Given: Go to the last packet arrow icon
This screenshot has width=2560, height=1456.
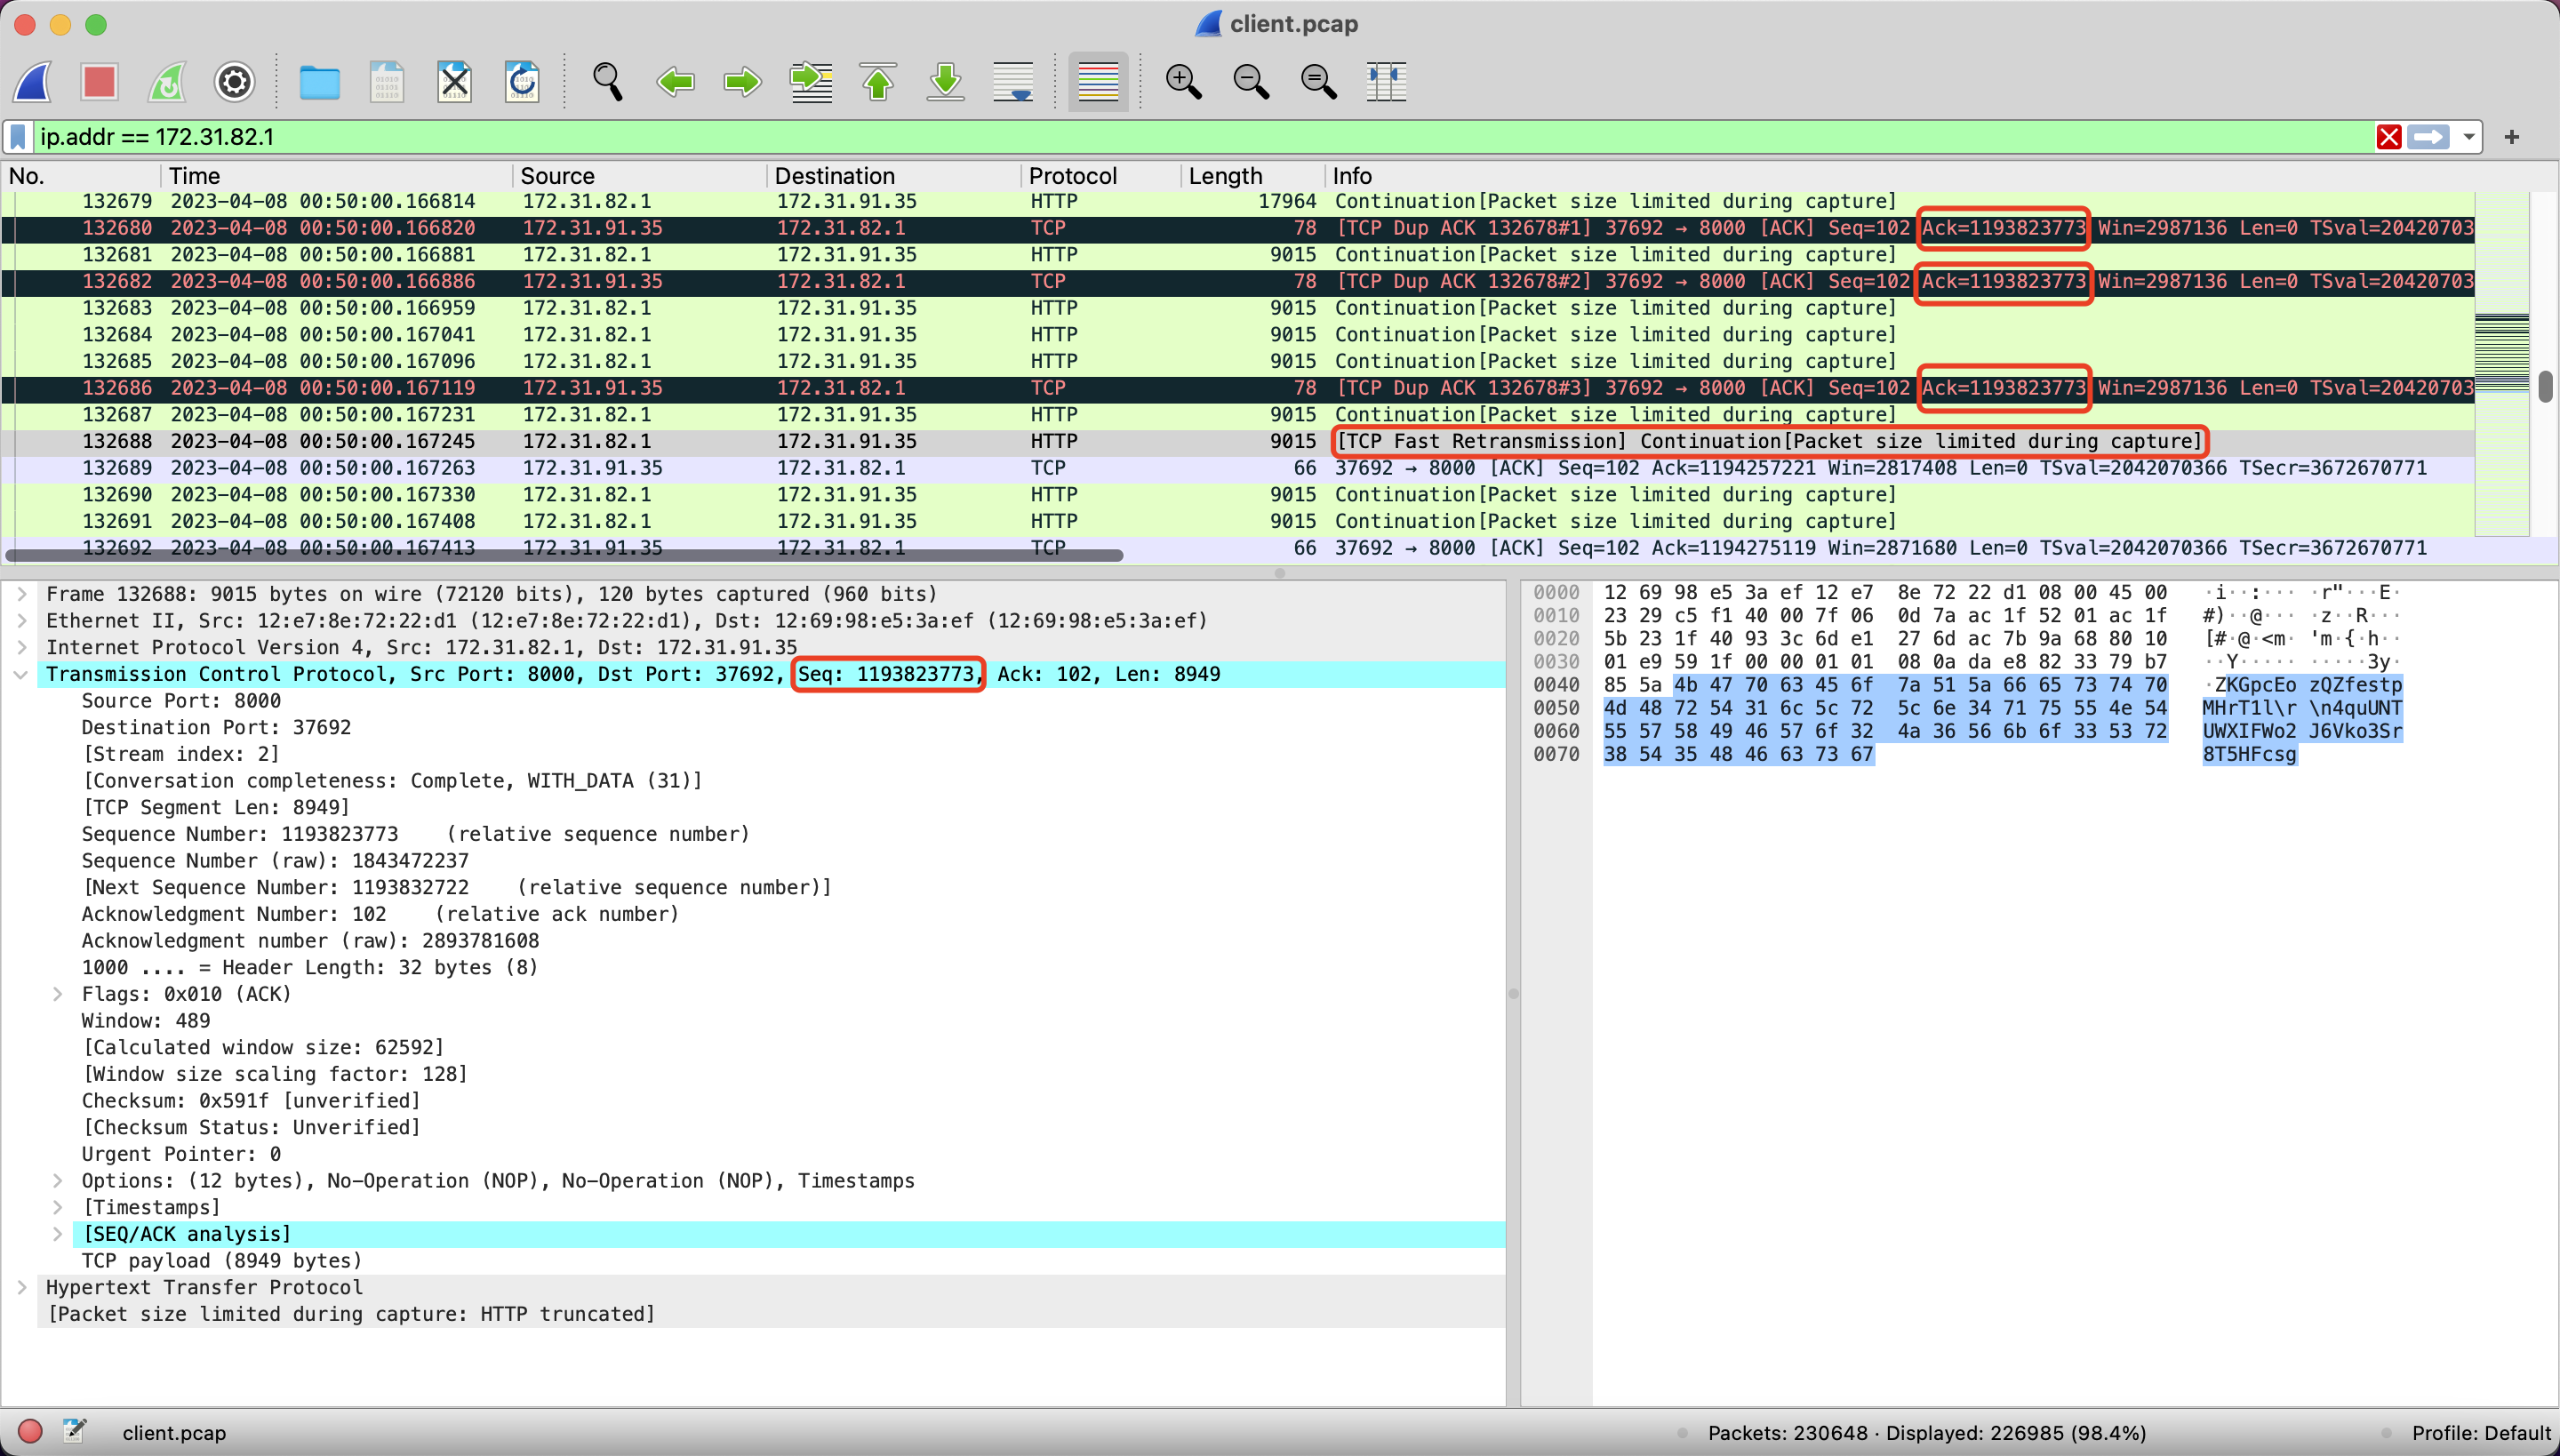Looking at the screenshot, I should pyautogui.click(x=945, y=82).
